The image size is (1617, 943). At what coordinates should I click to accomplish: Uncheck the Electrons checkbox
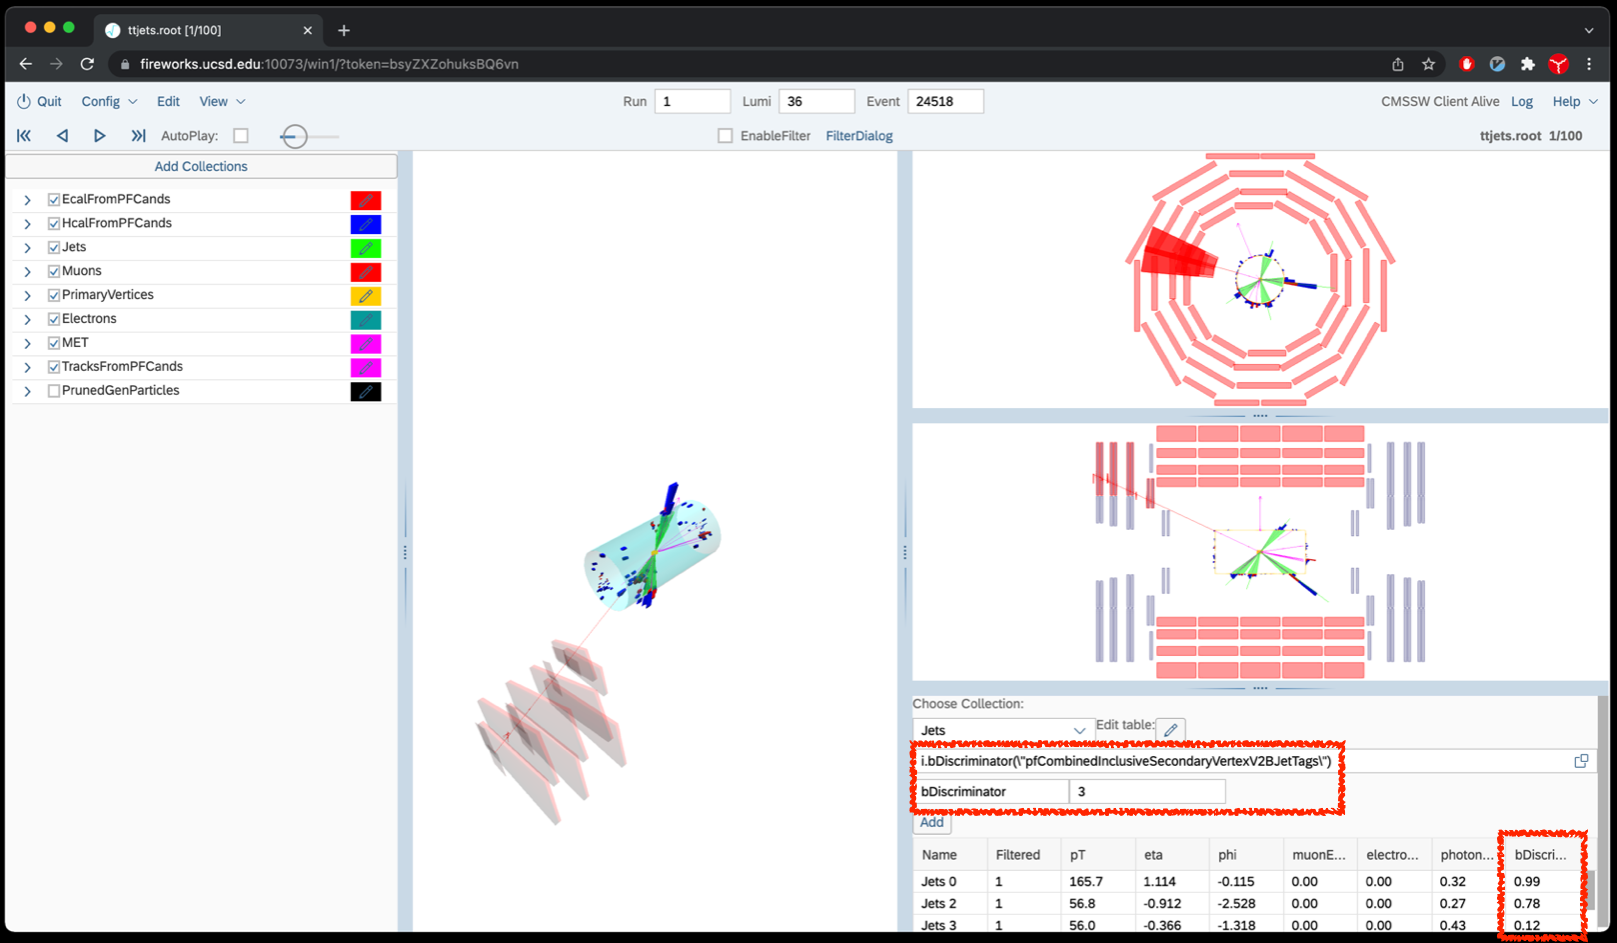pos(54,320)
